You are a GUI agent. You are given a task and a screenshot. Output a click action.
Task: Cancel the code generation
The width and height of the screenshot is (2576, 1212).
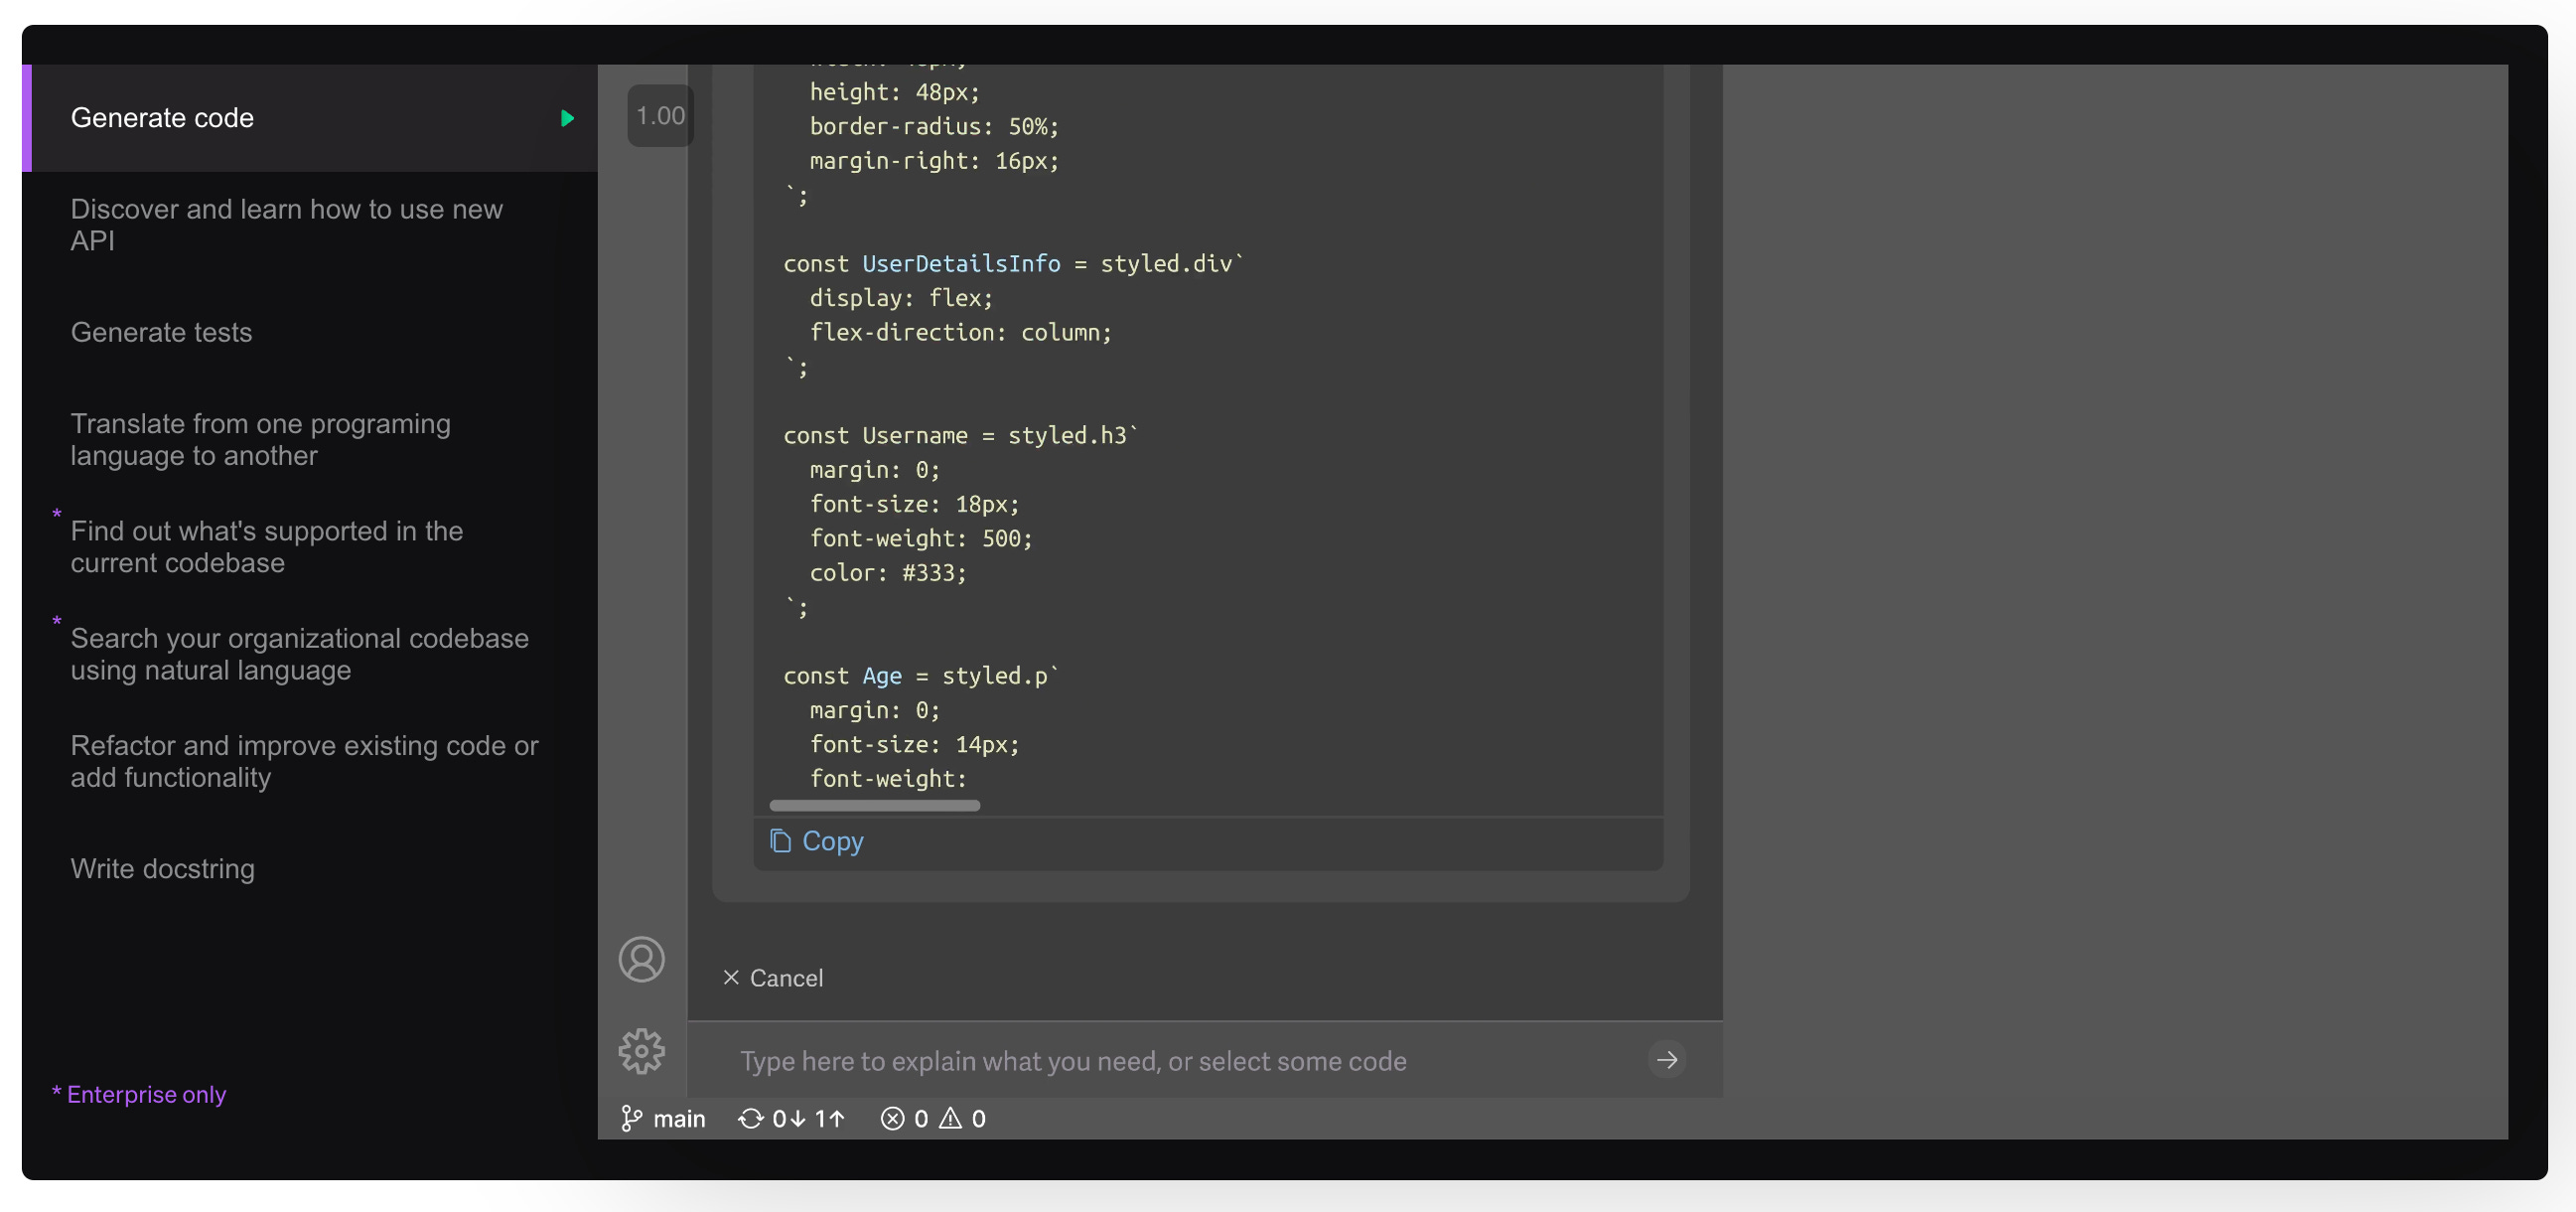pyautogui.click(x=773, y=978)
